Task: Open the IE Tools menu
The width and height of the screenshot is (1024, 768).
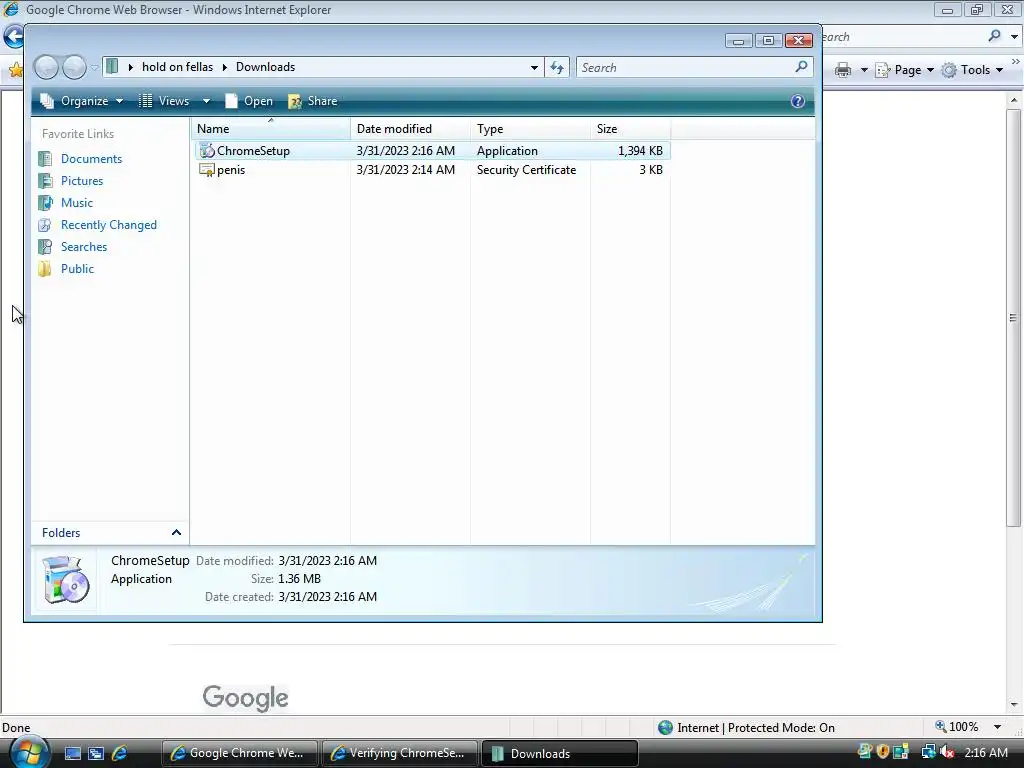Action: (972, 70)
